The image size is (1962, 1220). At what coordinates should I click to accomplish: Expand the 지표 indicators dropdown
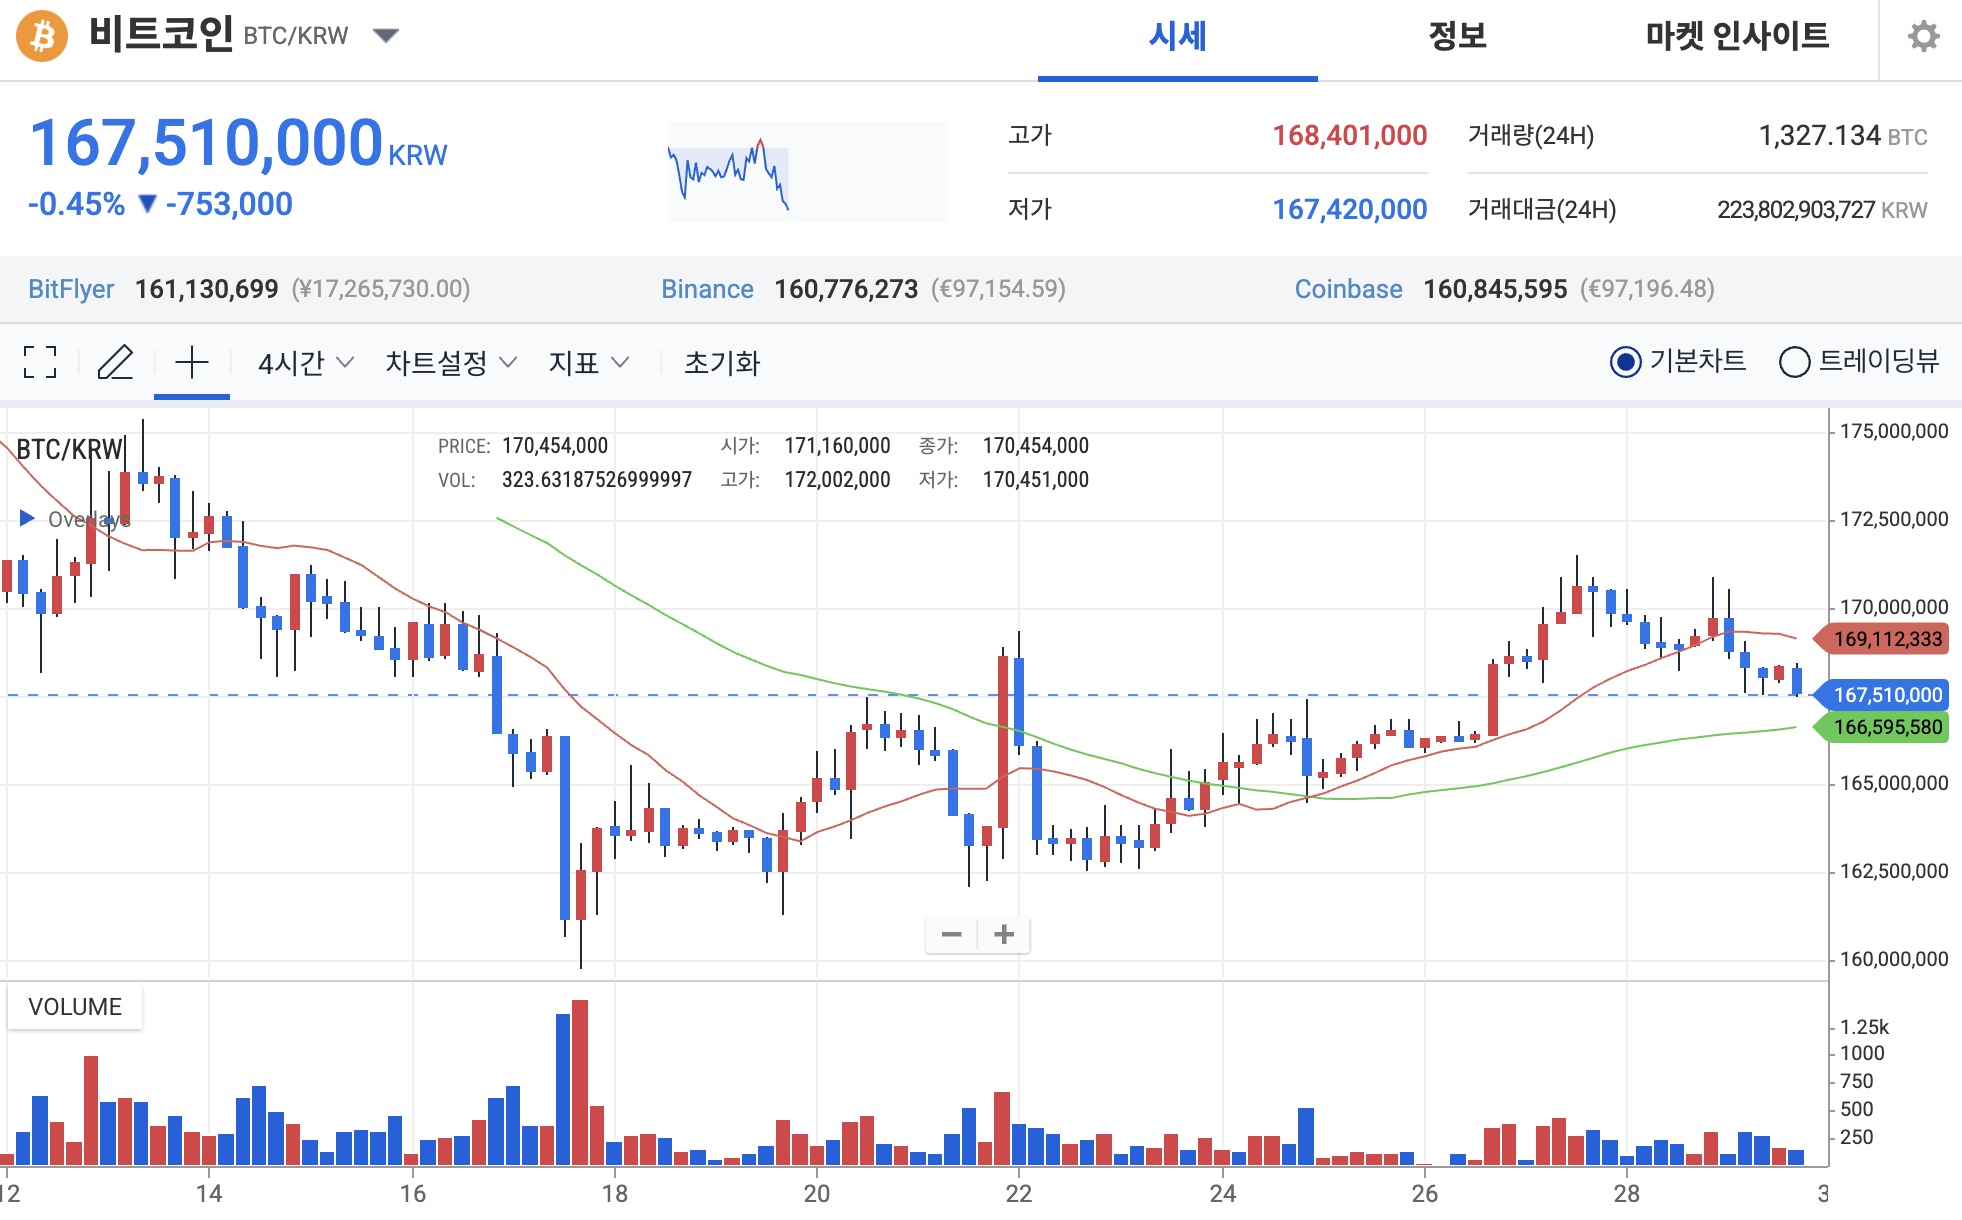[588, 363]
